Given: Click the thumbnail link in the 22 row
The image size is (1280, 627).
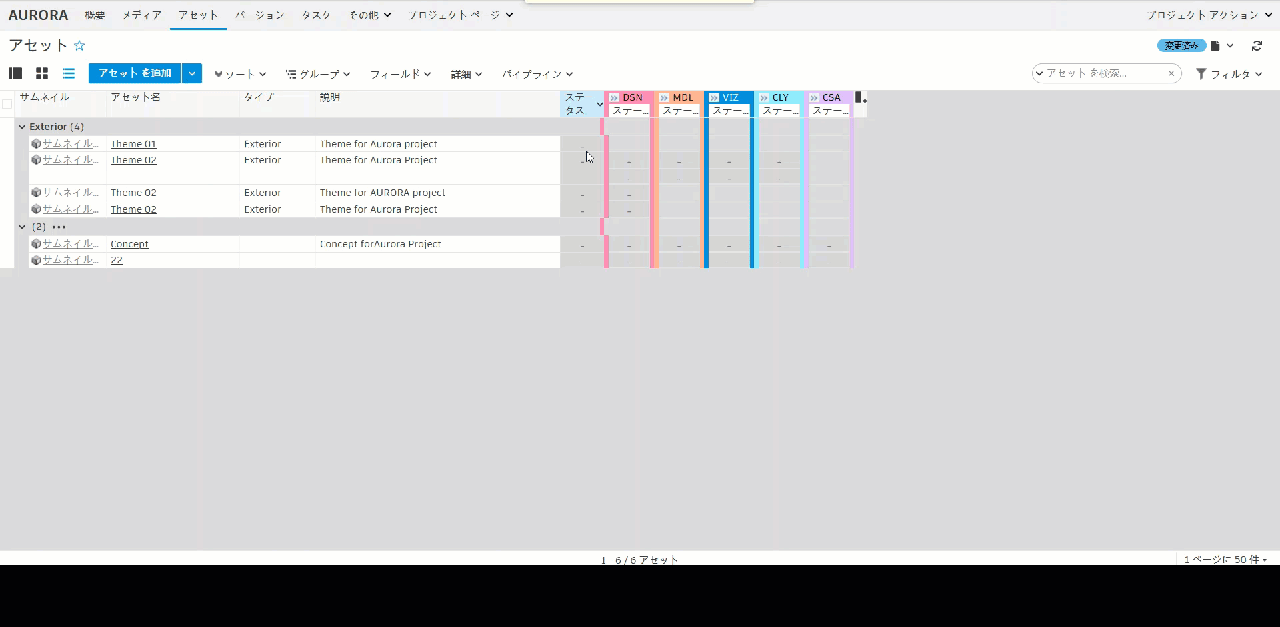Looking at the screenshot, I should (70, 259).
